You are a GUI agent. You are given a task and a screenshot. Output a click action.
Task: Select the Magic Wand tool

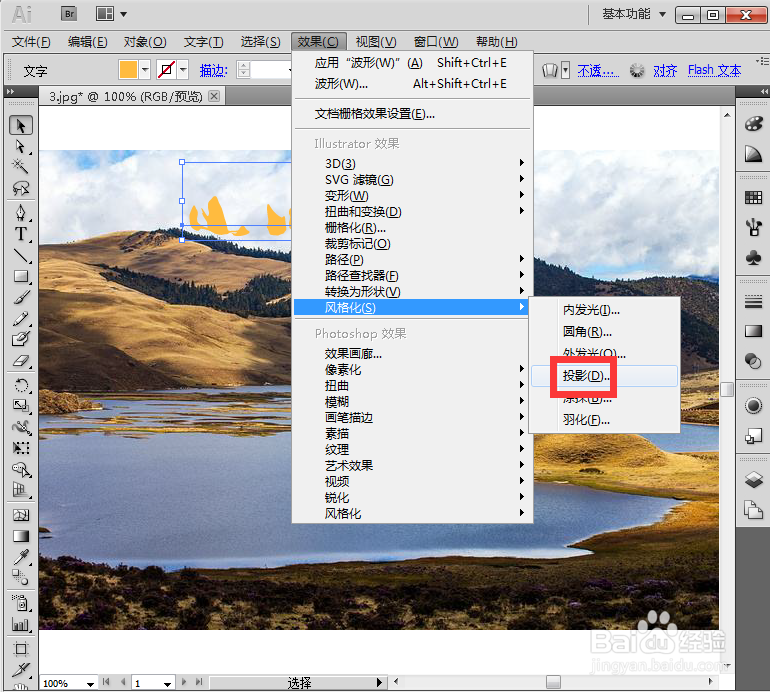click(21, 166)
